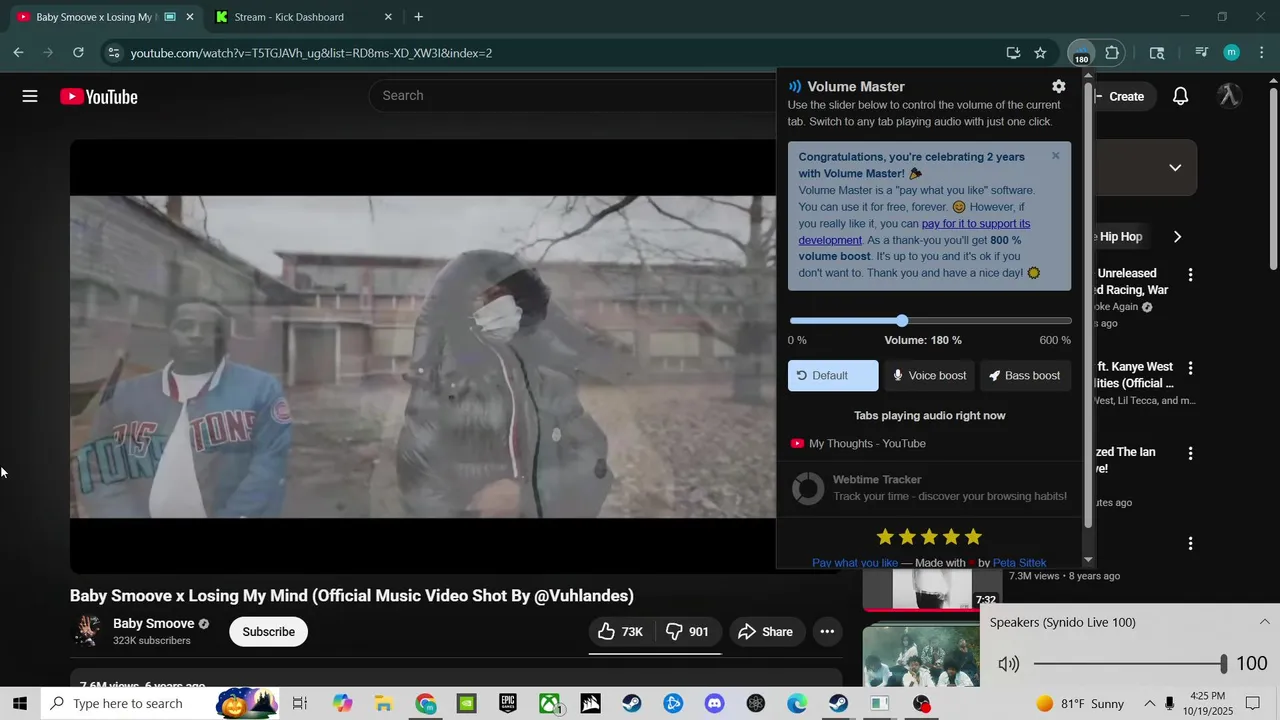Open more actions ellipsis beside Share

(x=827, y=631)
